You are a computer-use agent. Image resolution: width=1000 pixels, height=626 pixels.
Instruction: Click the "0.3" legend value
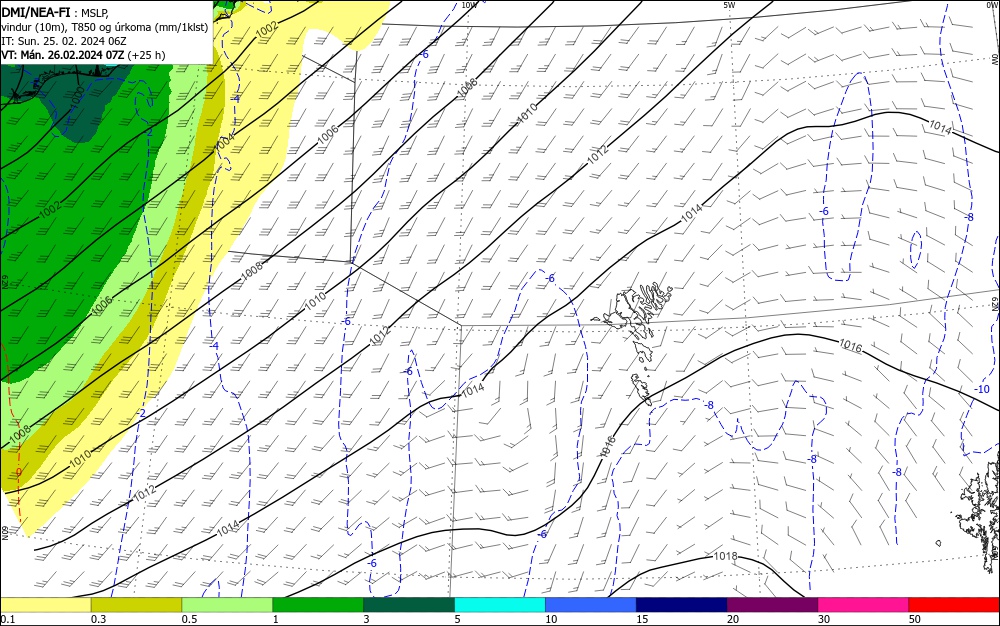[x=98, y=620]
